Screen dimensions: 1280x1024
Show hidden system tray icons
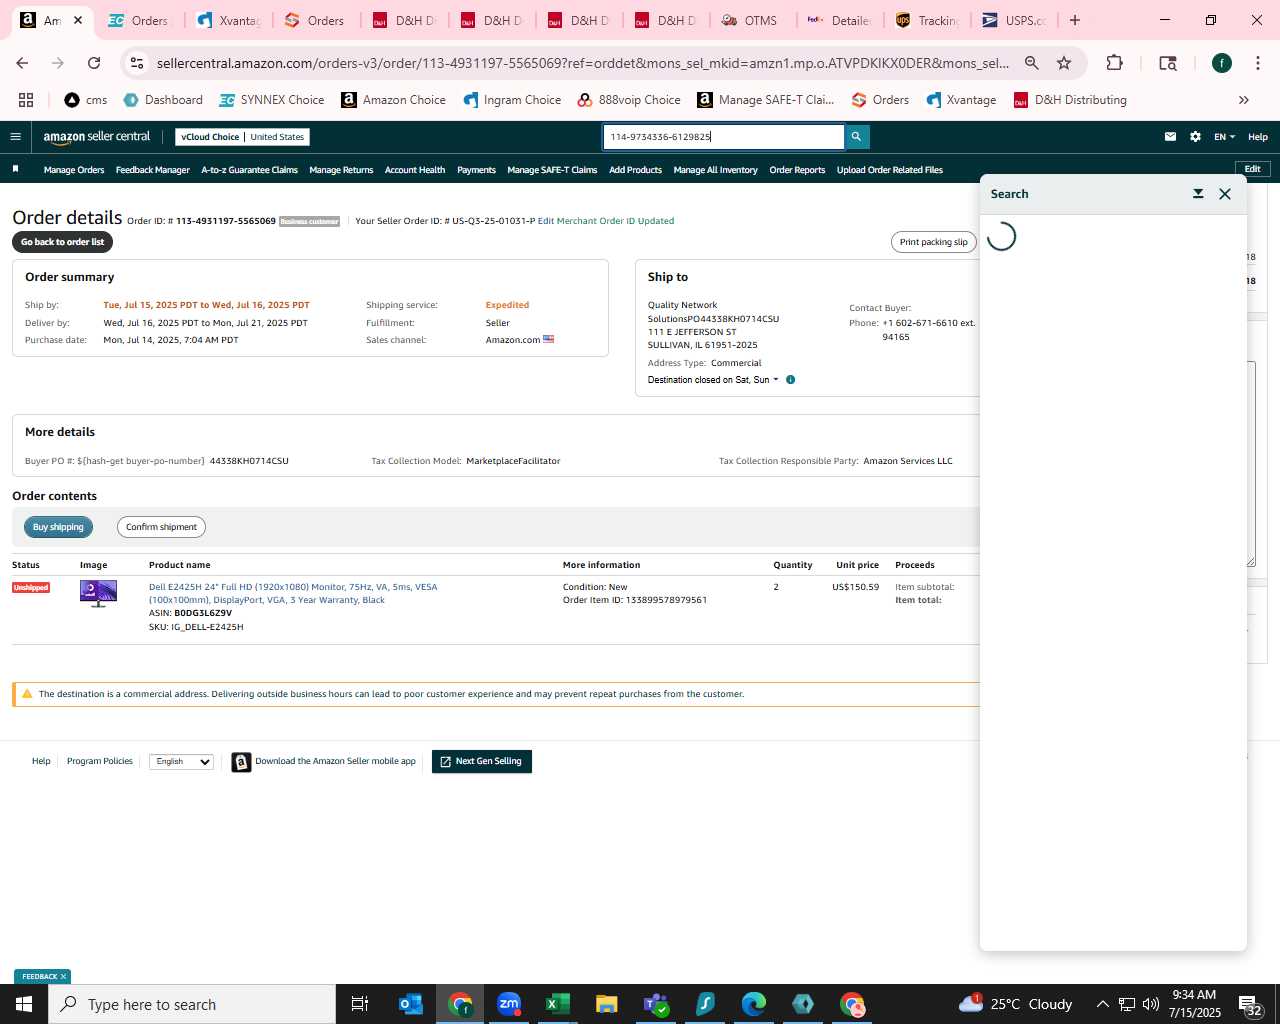coord(1102,1004)
